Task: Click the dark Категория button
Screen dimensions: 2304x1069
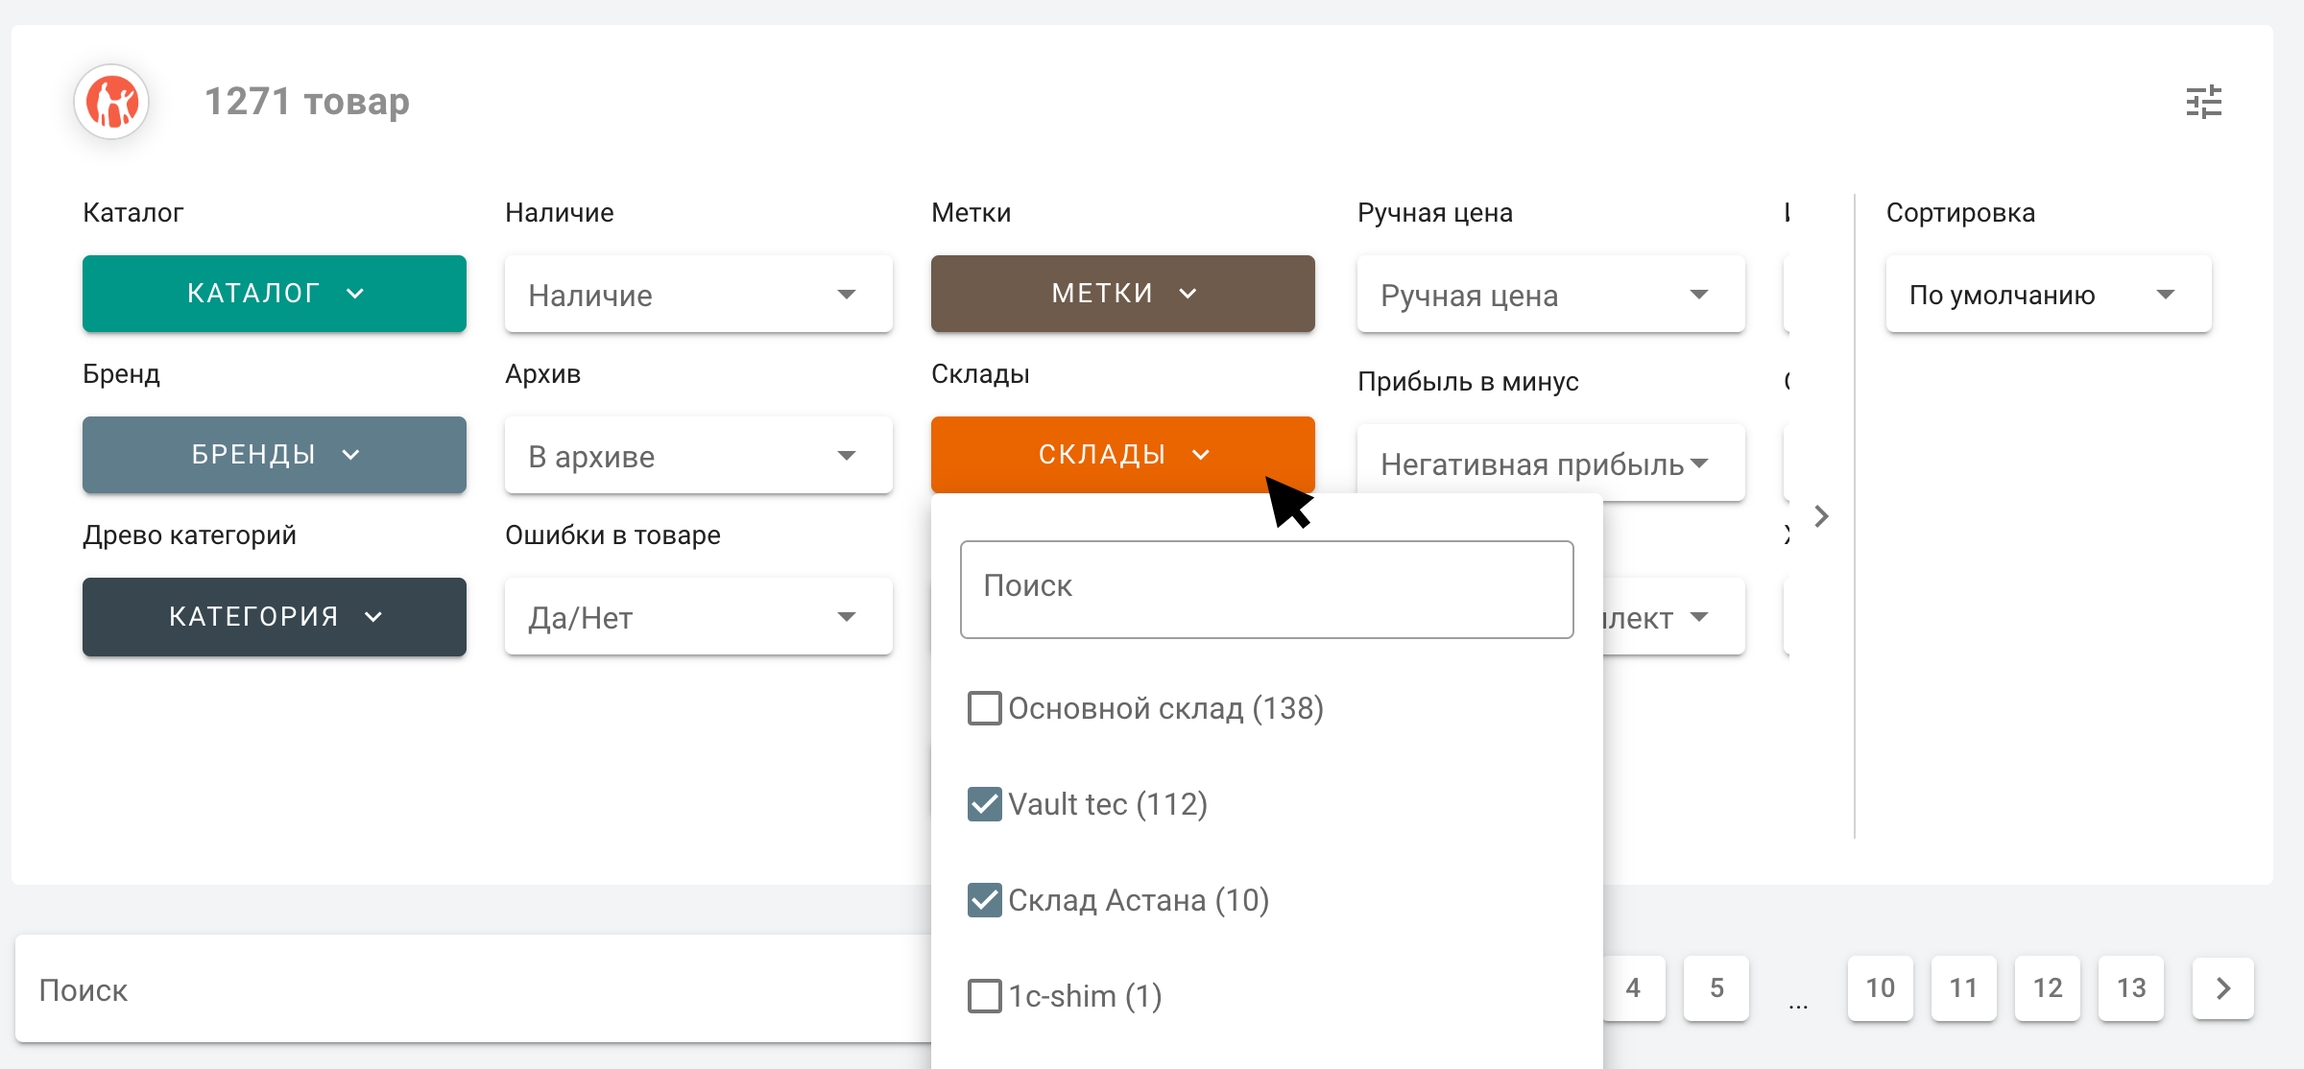Action: pos(274,617)
